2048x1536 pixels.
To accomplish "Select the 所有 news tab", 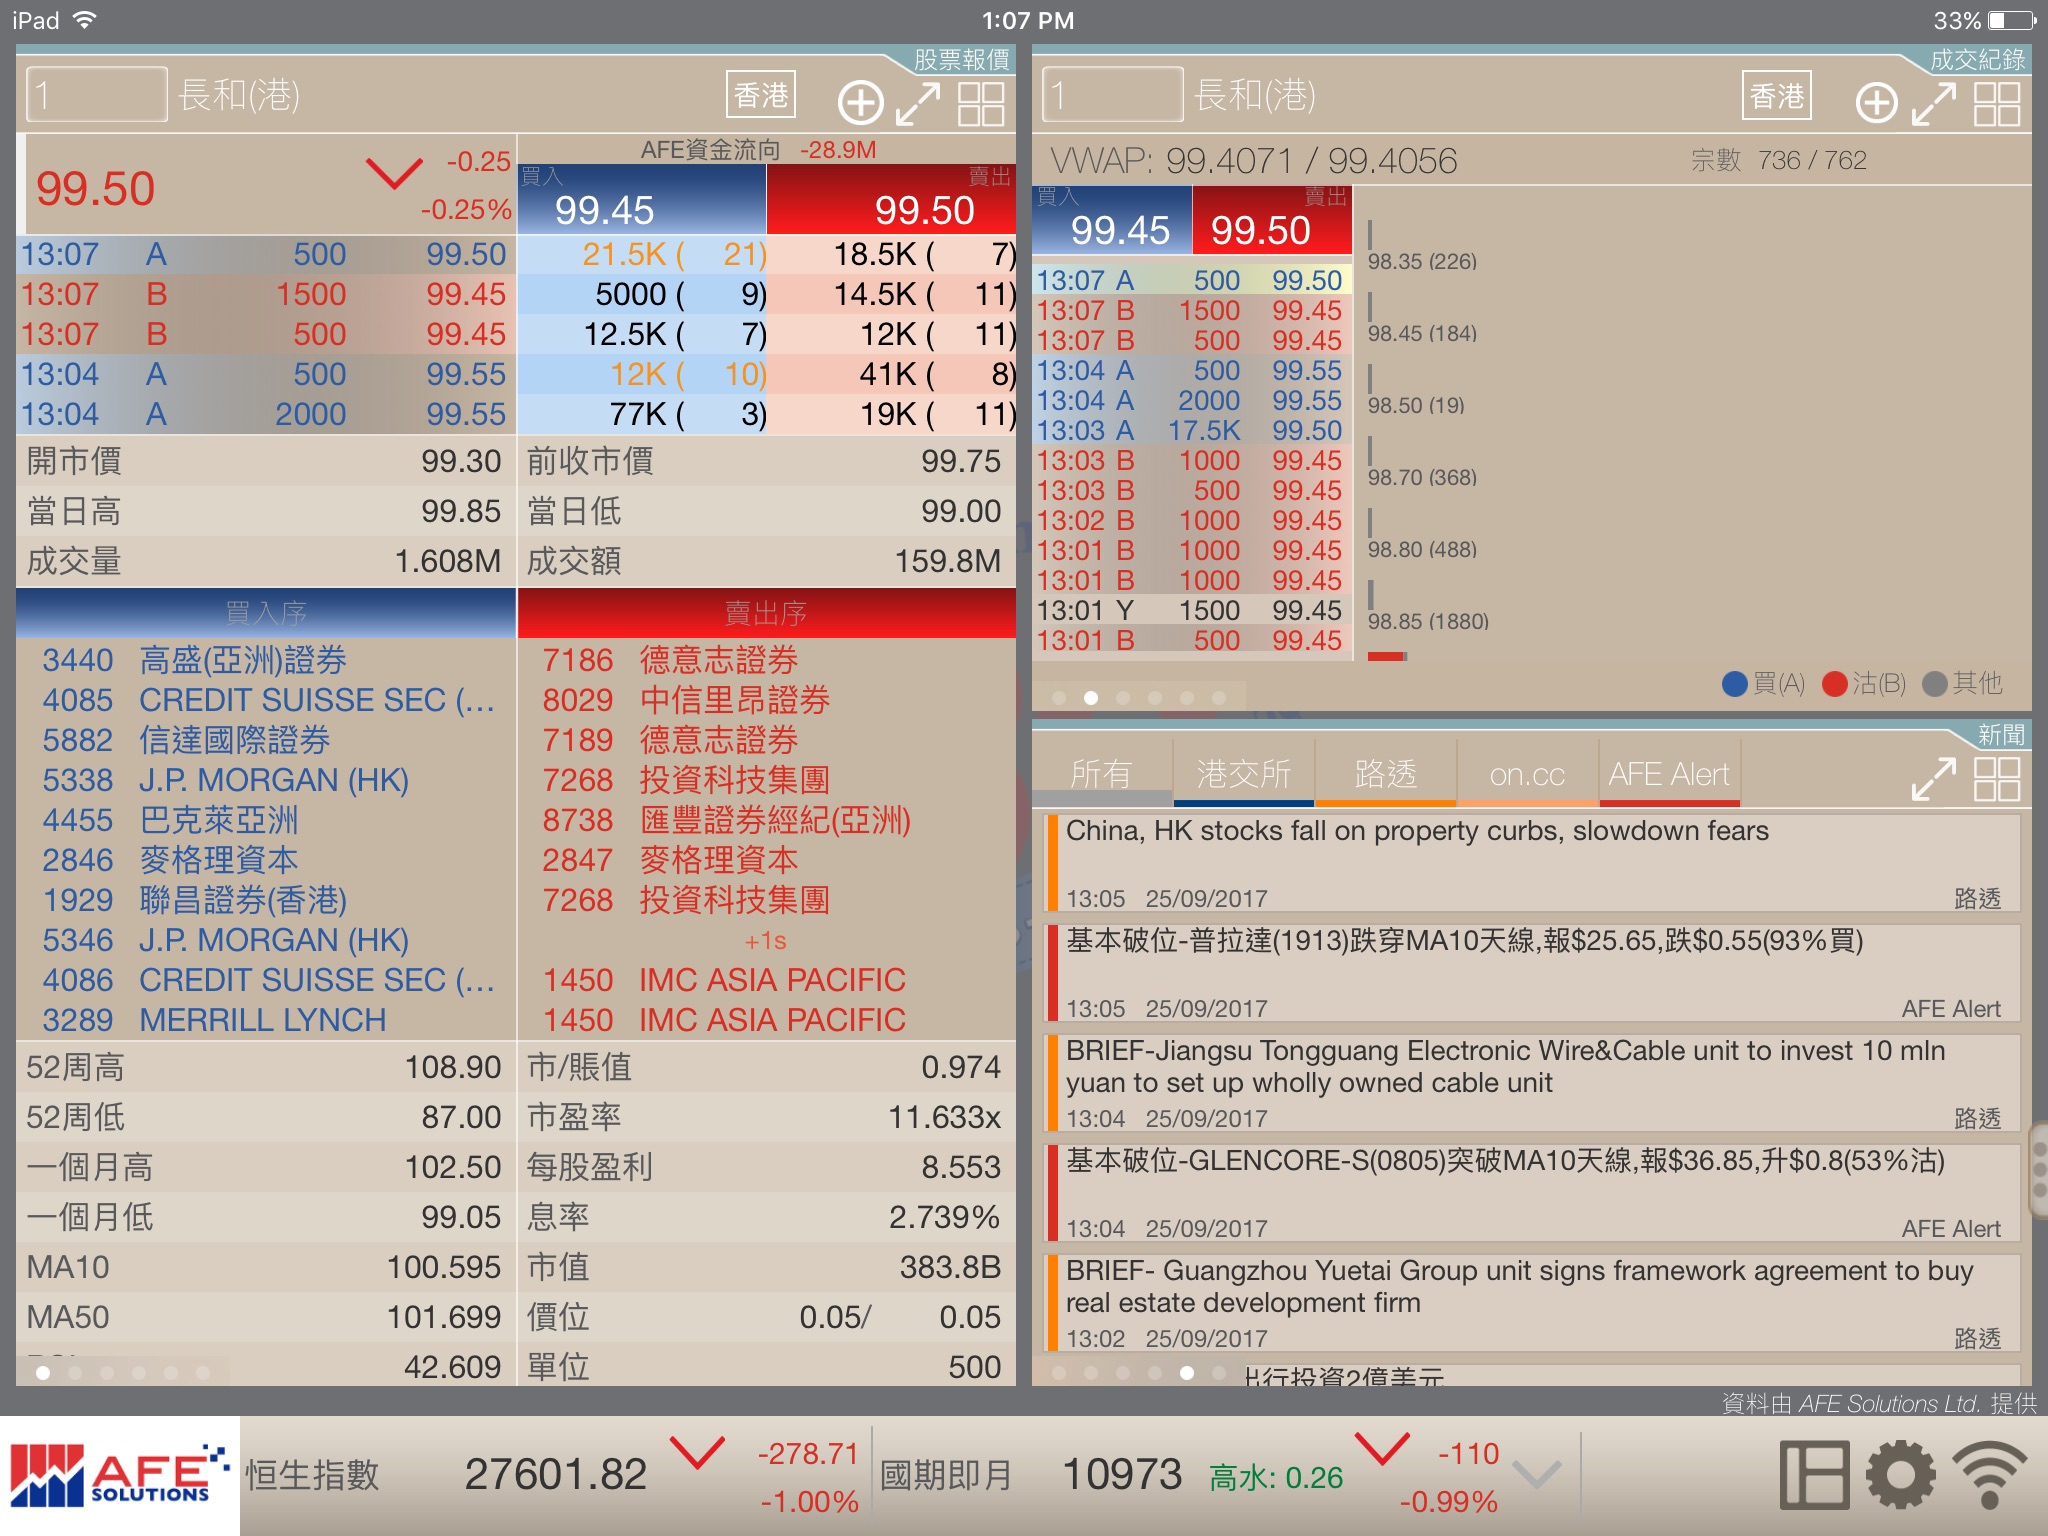I will [x=1101, y=775].
